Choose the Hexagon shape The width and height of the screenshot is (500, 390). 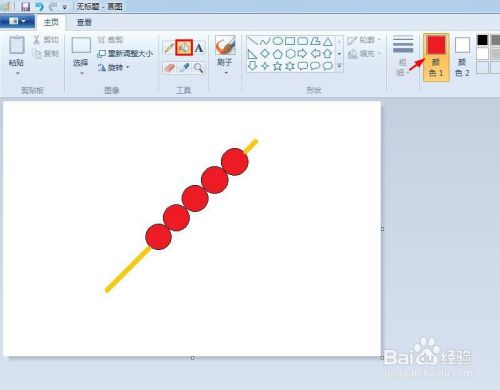[290, 54]
